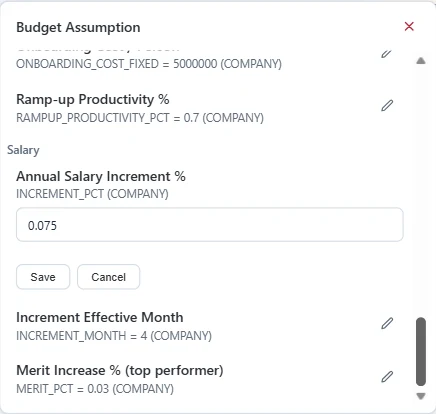Click Merit Increase % (top performer) label
The height and width of the screenshot is (414, 436).
click(120, 370)
